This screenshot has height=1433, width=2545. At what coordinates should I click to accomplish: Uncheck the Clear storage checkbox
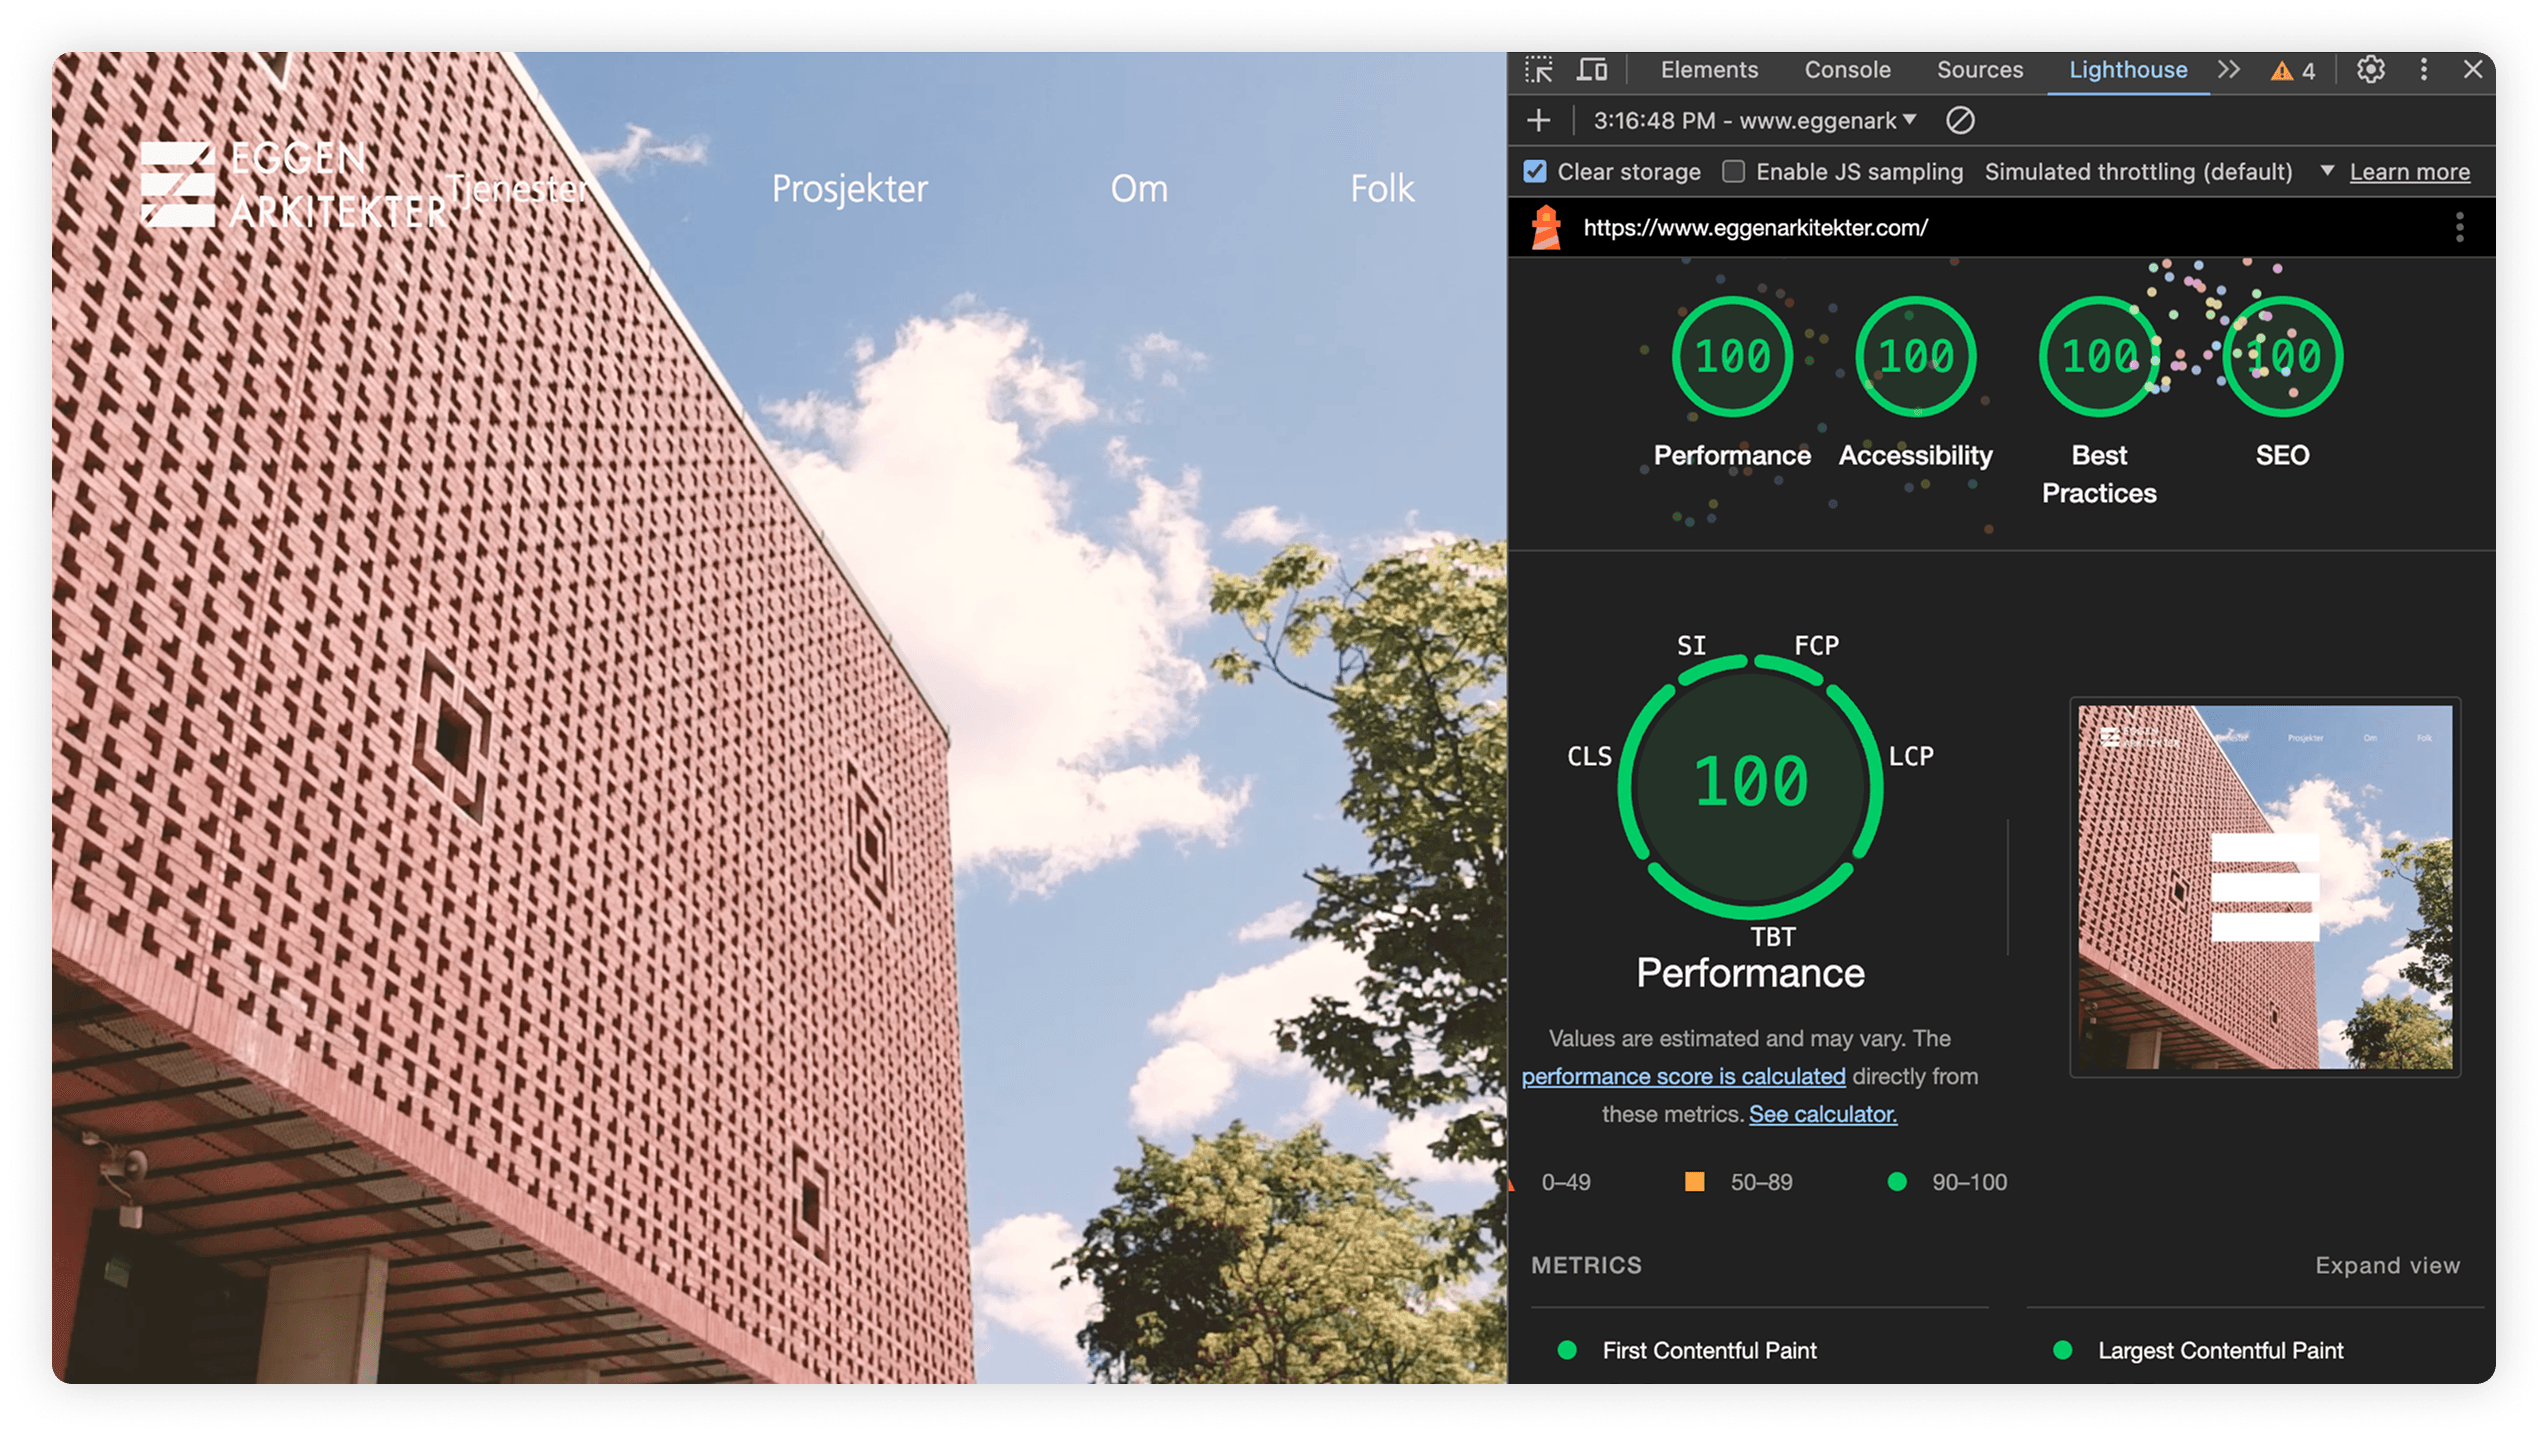point(1535,172)
